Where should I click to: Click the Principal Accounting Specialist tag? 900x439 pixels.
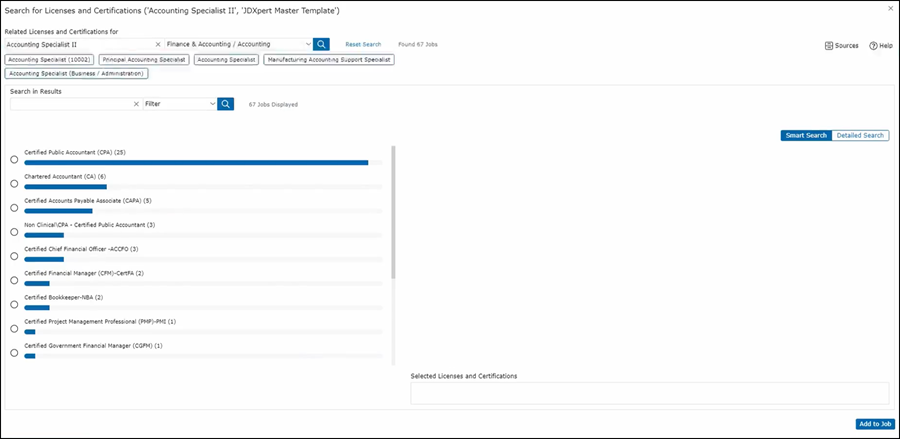coord(144,60)
